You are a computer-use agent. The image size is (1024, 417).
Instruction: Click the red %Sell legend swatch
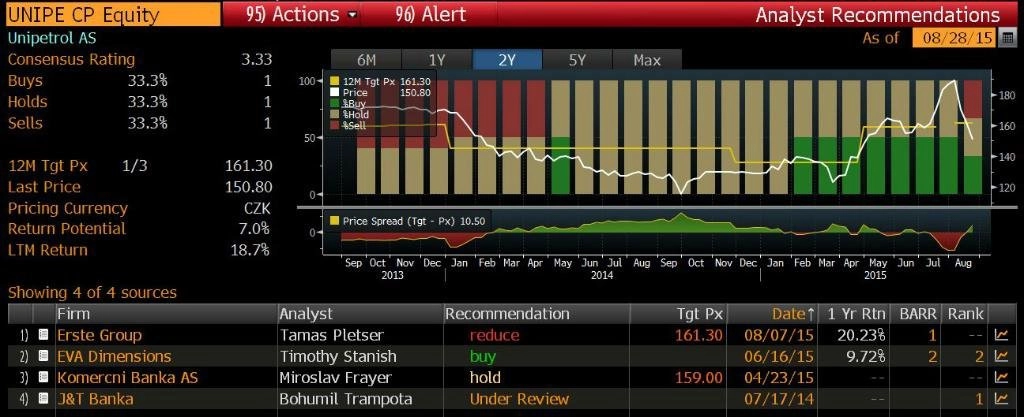click(334, 125)
